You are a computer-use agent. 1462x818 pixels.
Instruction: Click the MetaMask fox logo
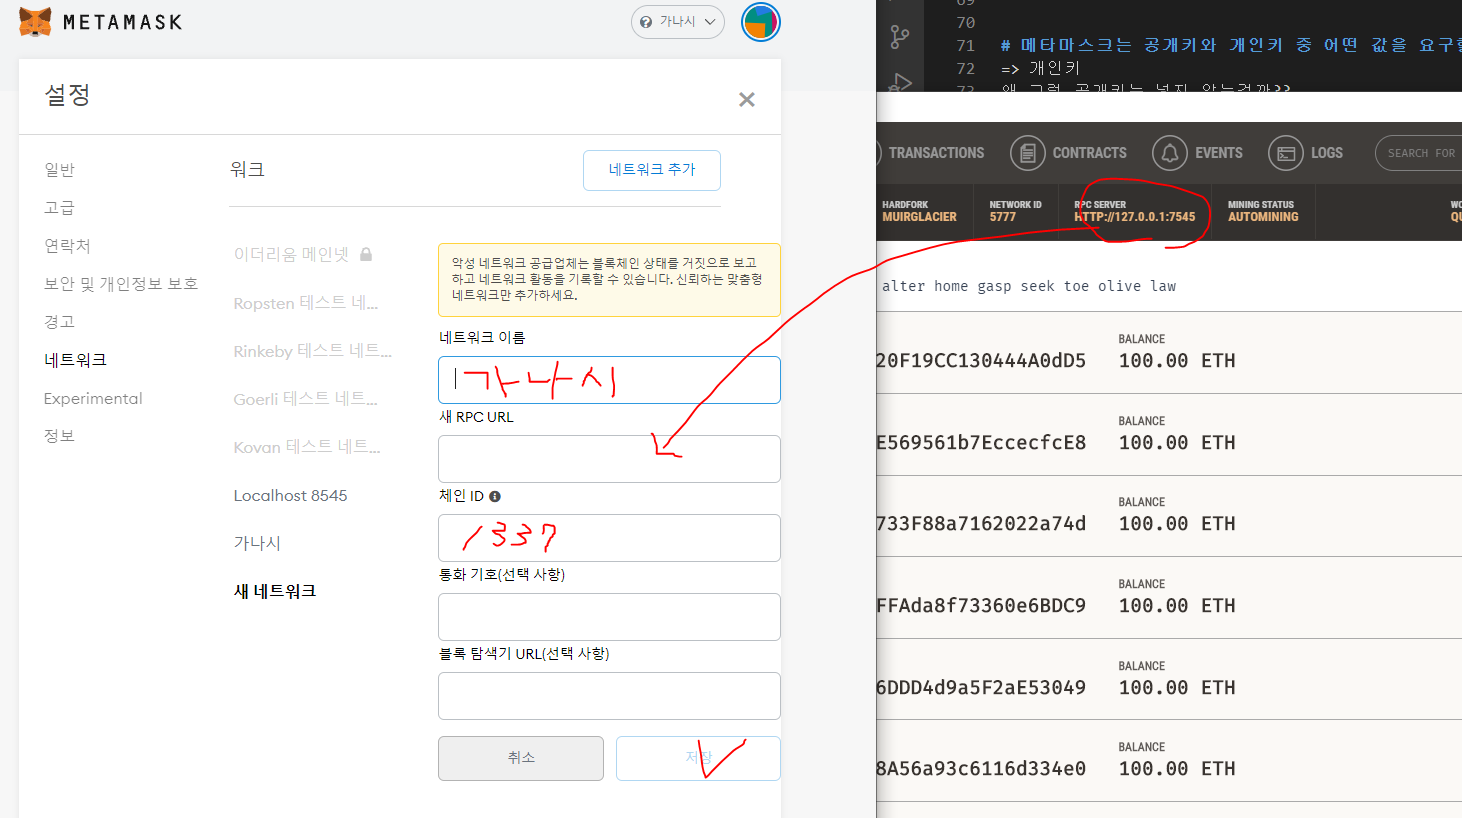[x=35, y=21]
